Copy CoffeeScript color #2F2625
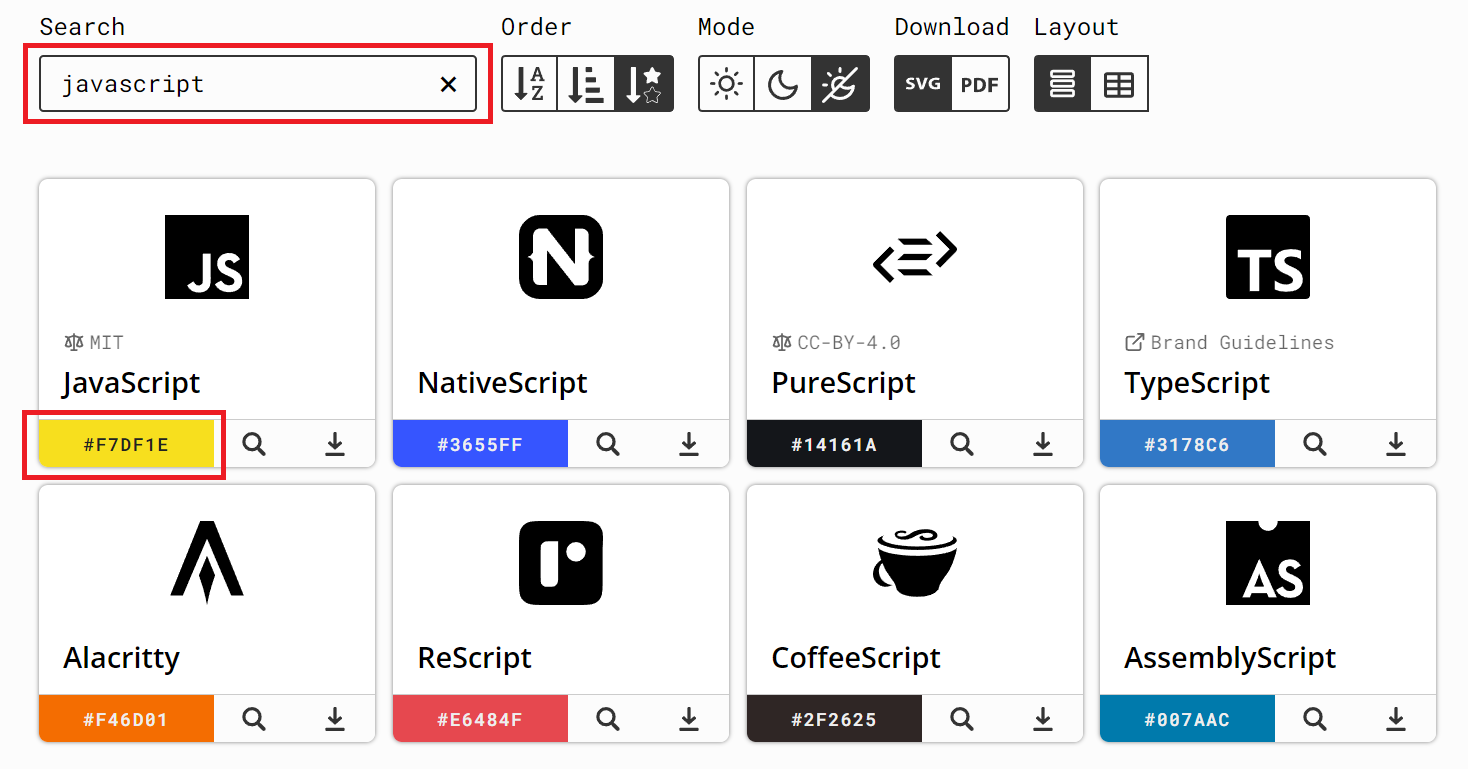 tap(834, 719)
